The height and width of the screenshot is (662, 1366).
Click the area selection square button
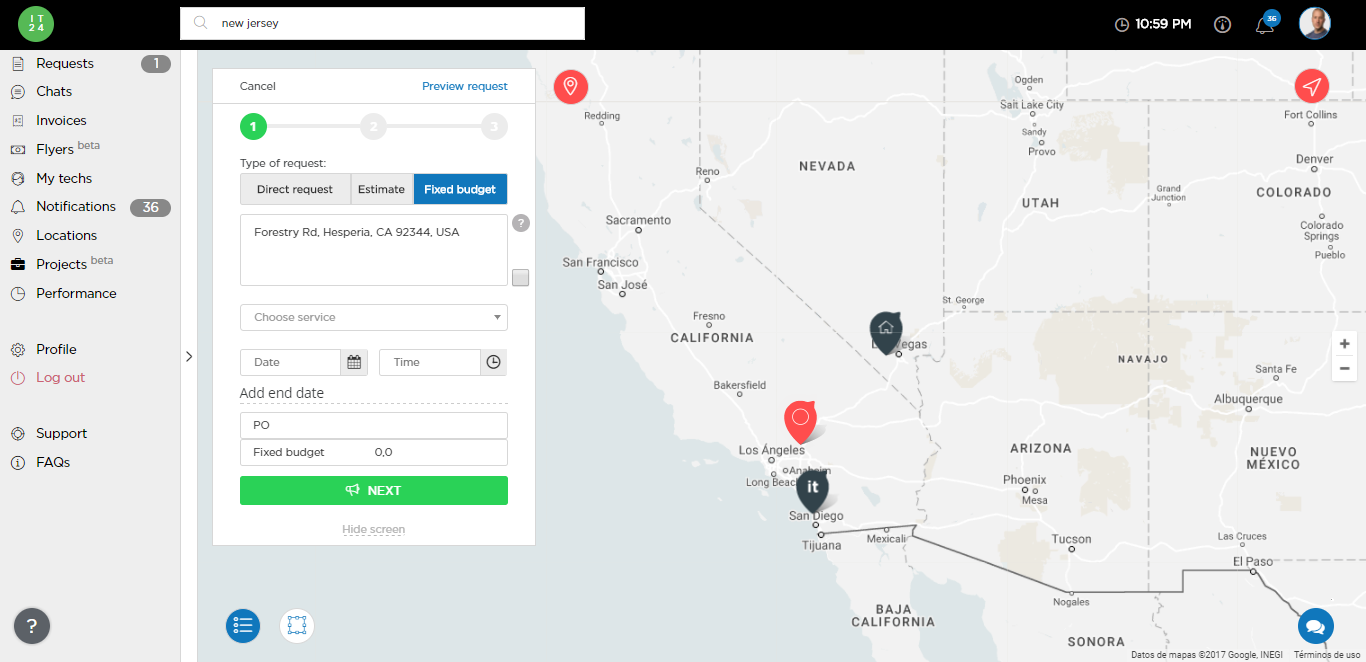pos(297,626)
